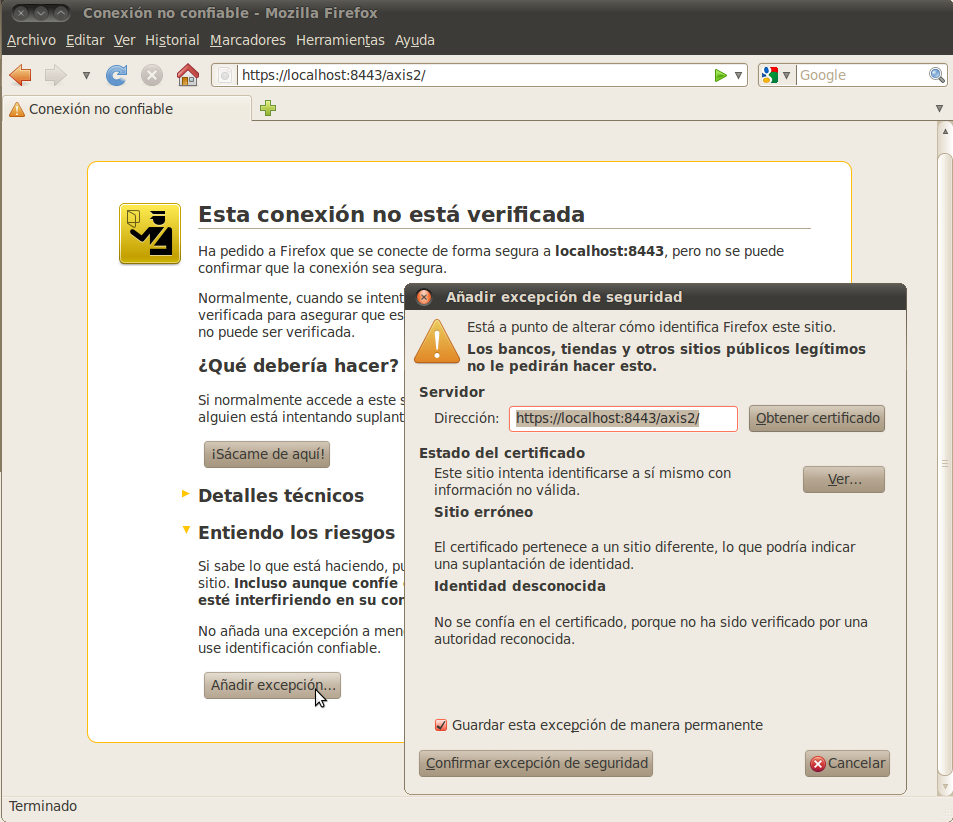Click the magnifier search icon

[937, 75]
